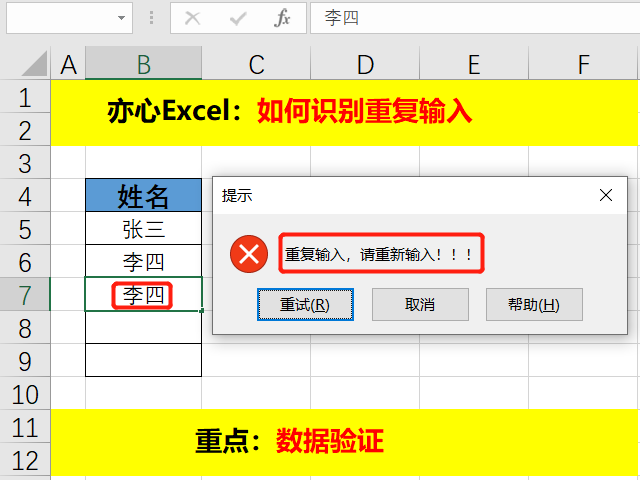Click the Retry 重试(R) button
Image resolution: width=640 pixels, height=480 pixels.
305,304
